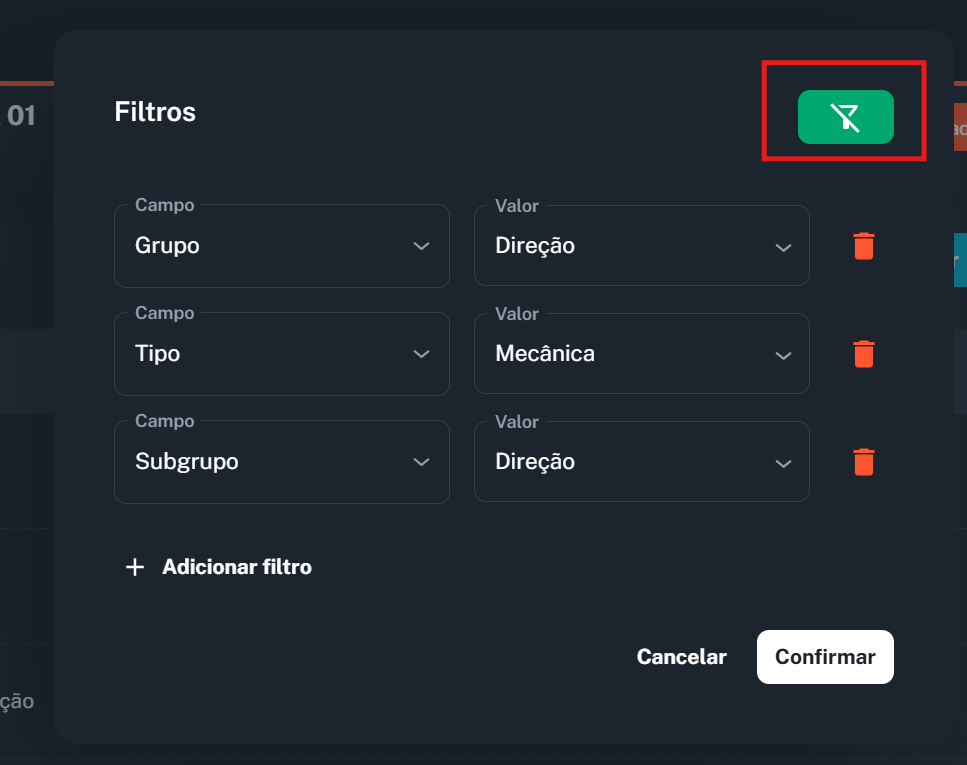Click the chevron on the Subgrupo field
This screenshot has height=765, width=967.
coord(422,462)
